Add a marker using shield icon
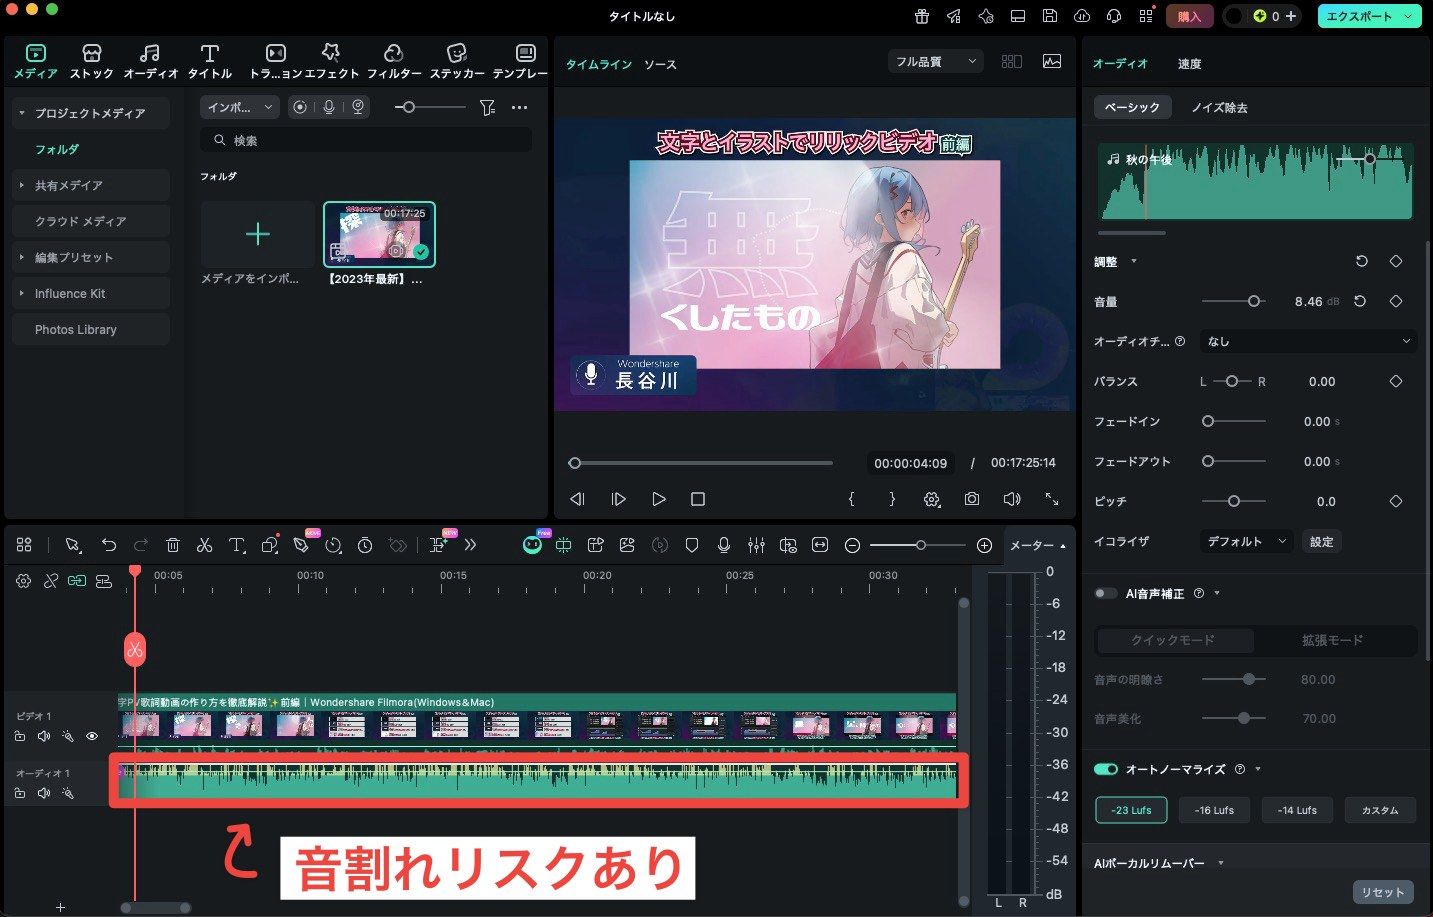The image size is (1433, 917). [692, 545]
